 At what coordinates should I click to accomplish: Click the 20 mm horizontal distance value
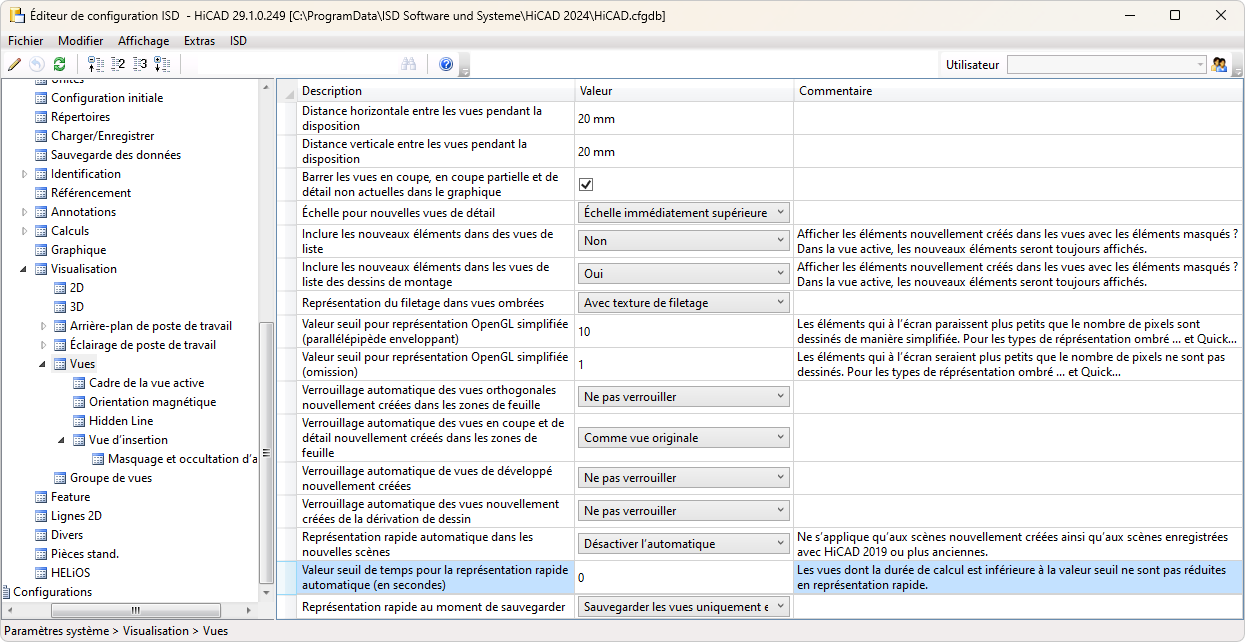click(x=685, y=118)
